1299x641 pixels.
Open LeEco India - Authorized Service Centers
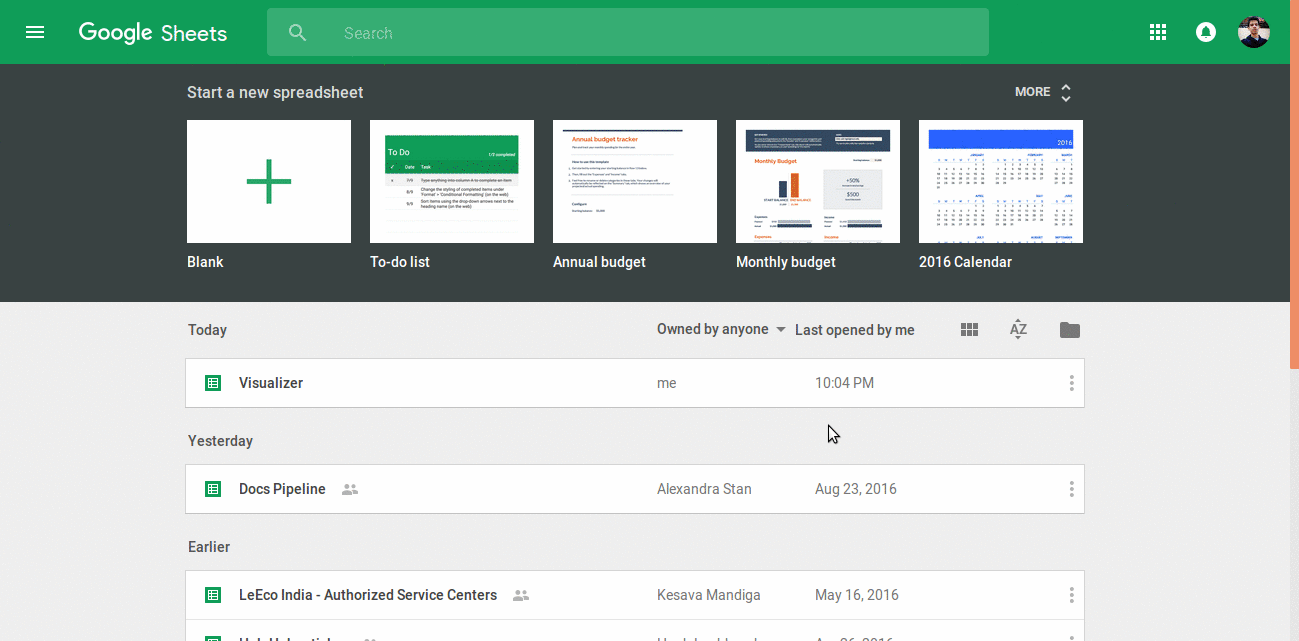635,595
